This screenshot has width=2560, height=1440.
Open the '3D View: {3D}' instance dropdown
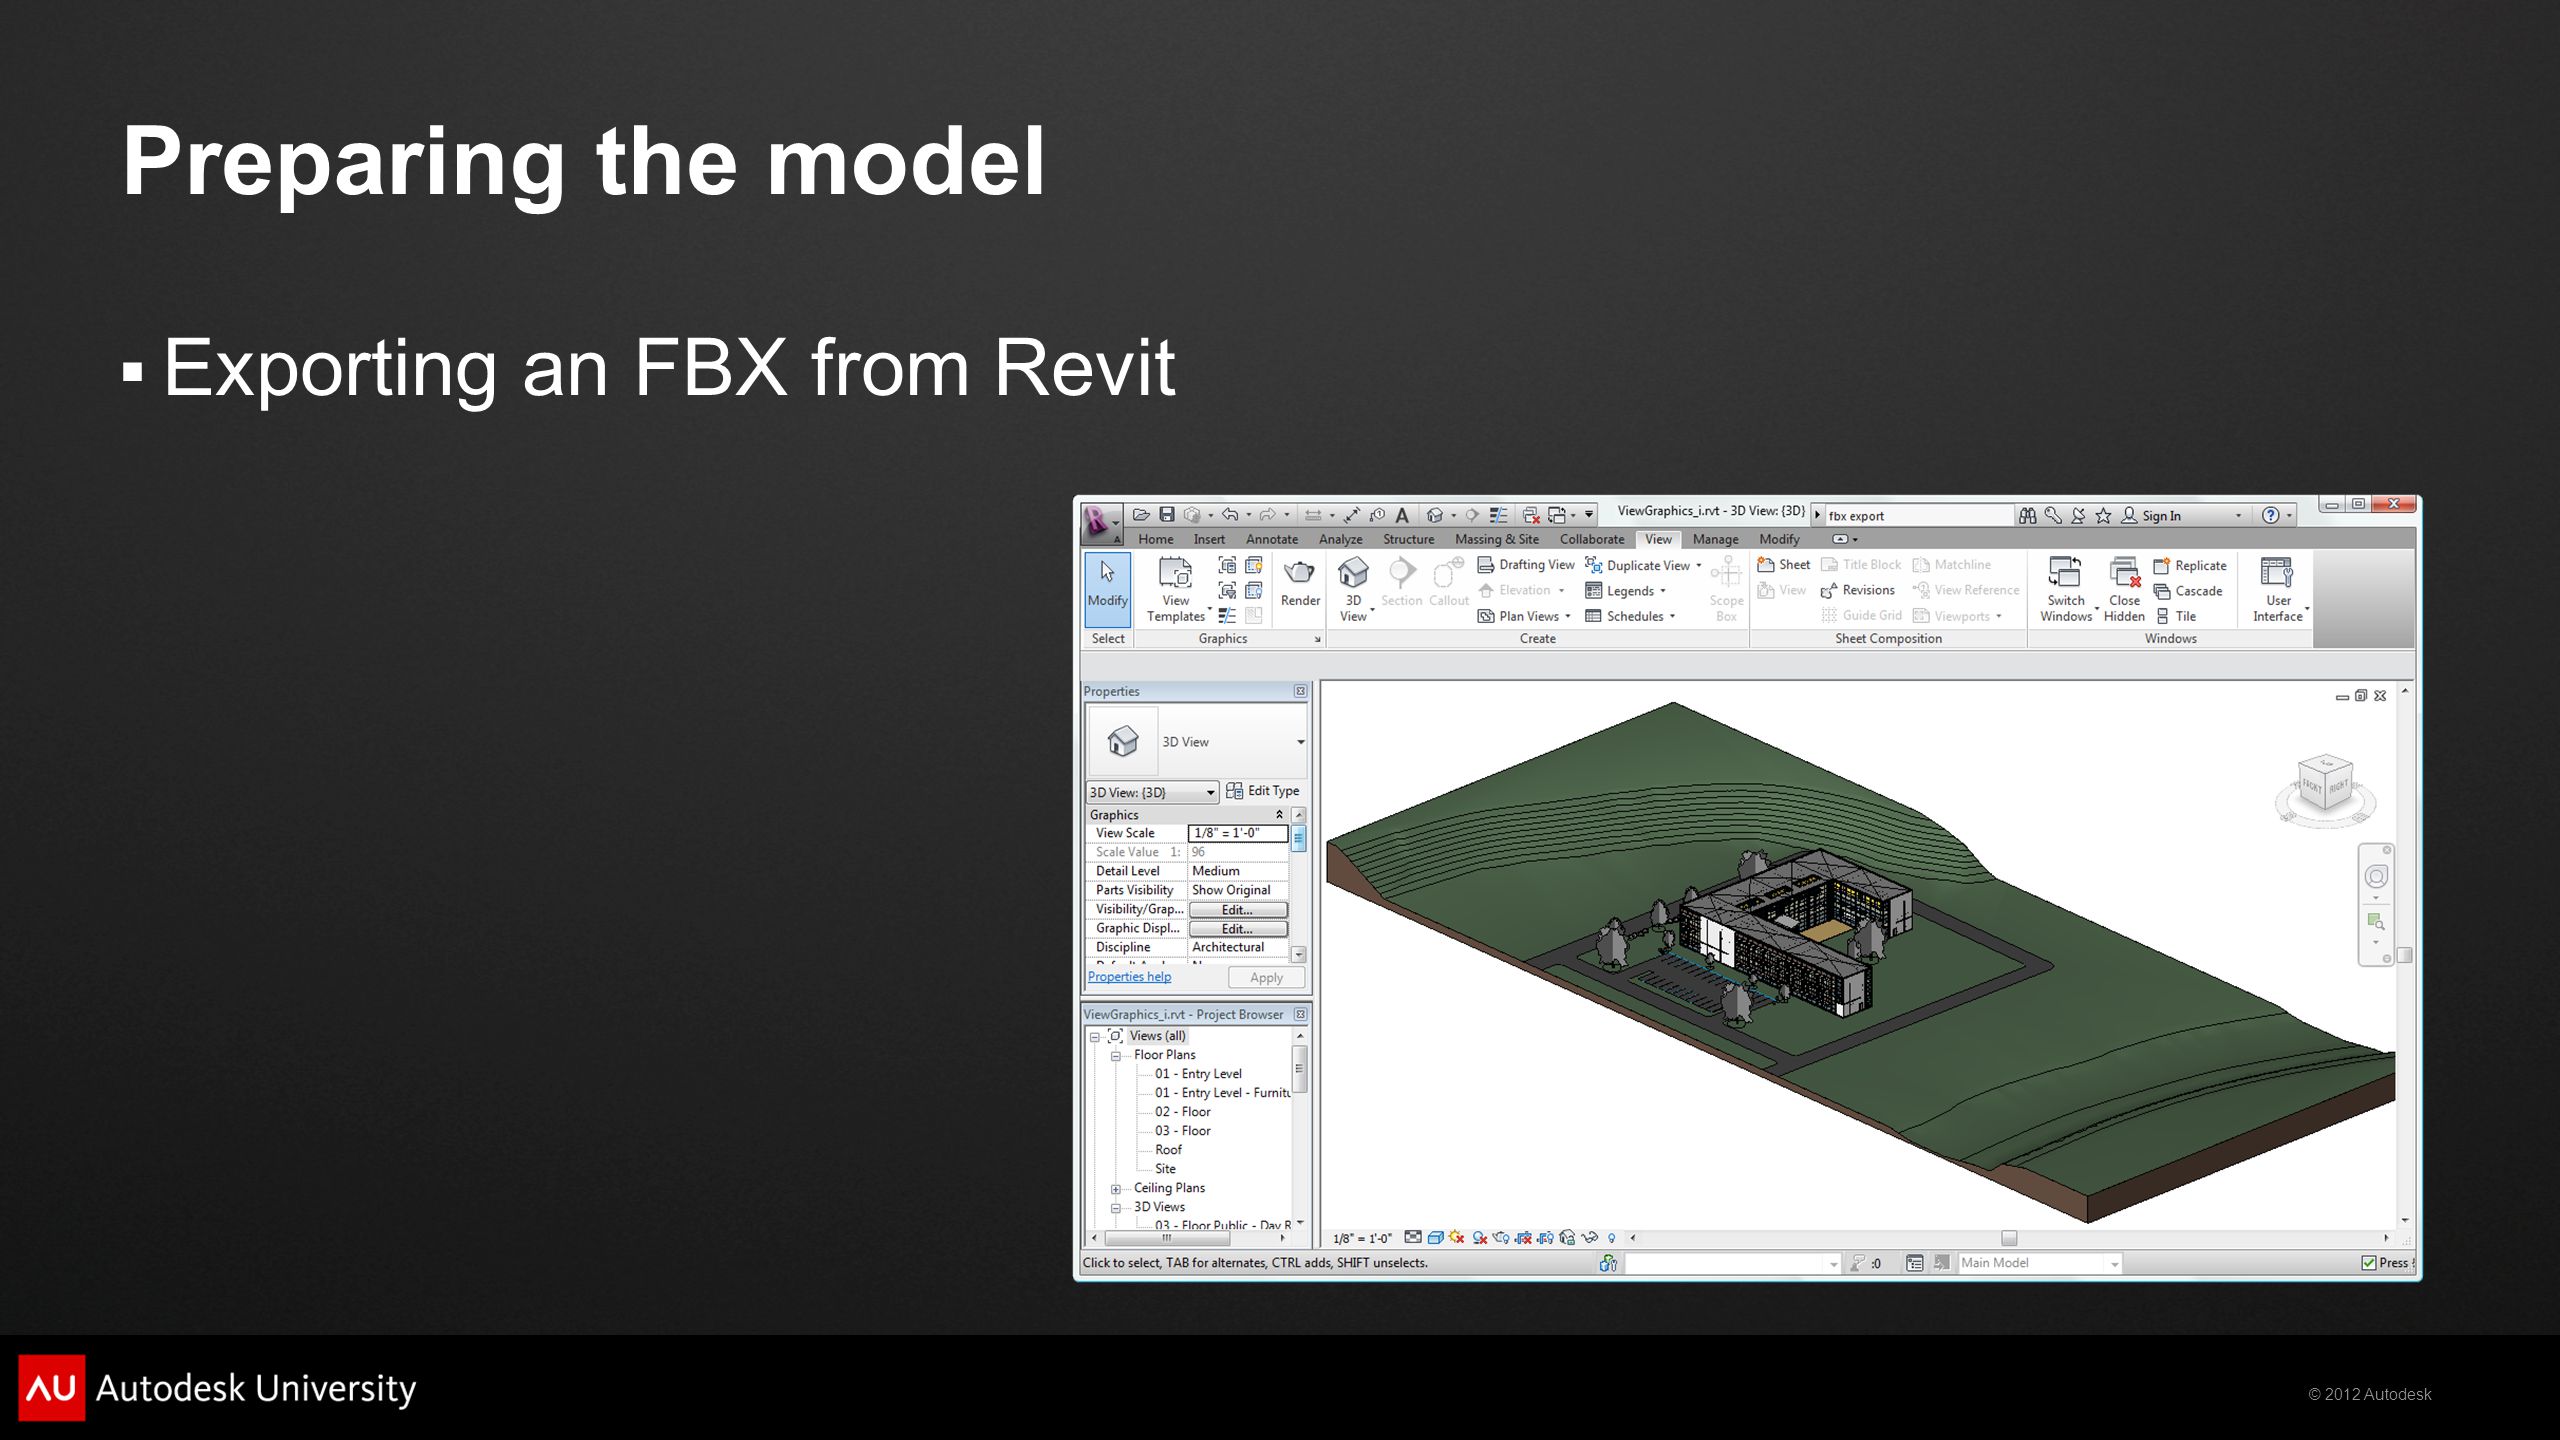pyautogui.click(x=1152, y=792)
